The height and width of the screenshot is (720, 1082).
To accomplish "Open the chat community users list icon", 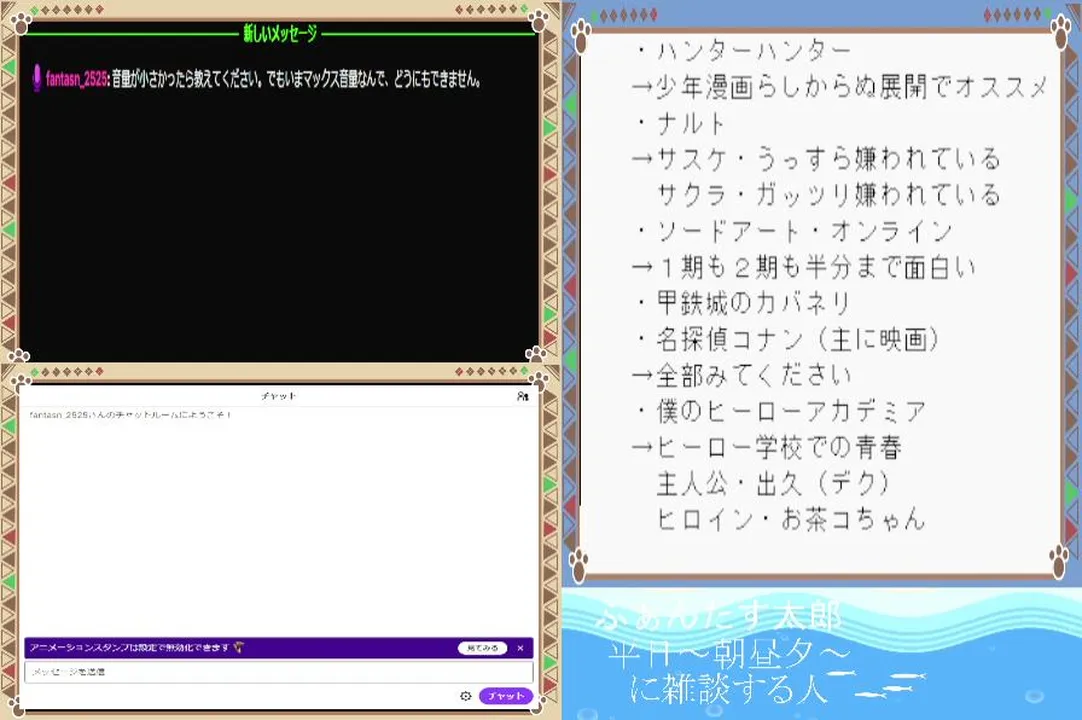I will [x=522, y=396].
